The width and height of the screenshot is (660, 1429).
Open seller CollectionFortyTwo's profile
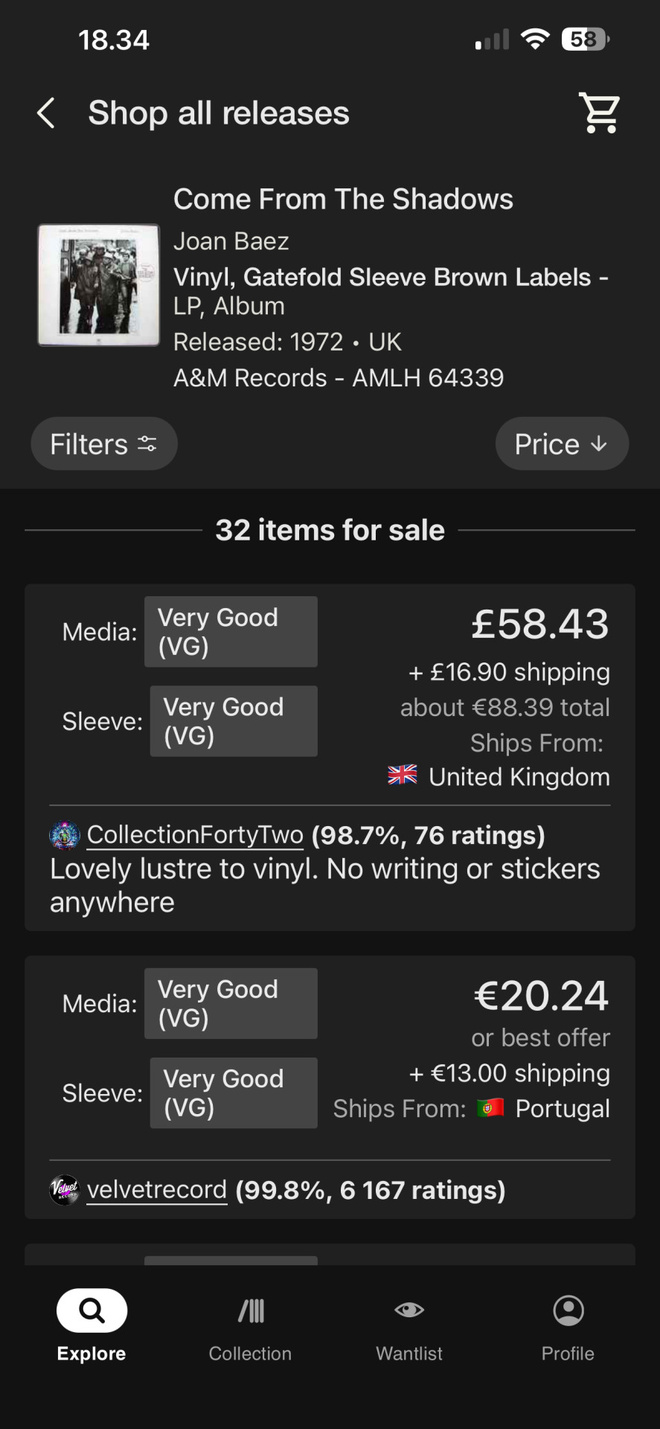coord(195,834)
